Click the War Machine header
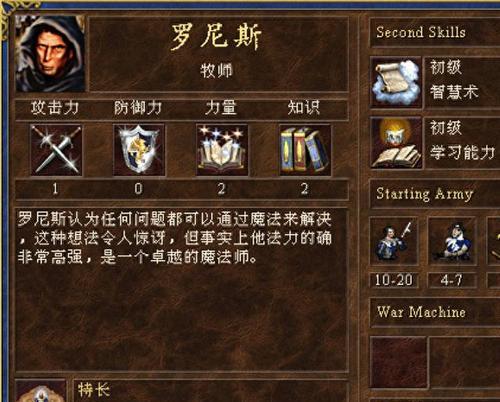The width and height of the screenshot is (500, 402). [x=421, y=312]
